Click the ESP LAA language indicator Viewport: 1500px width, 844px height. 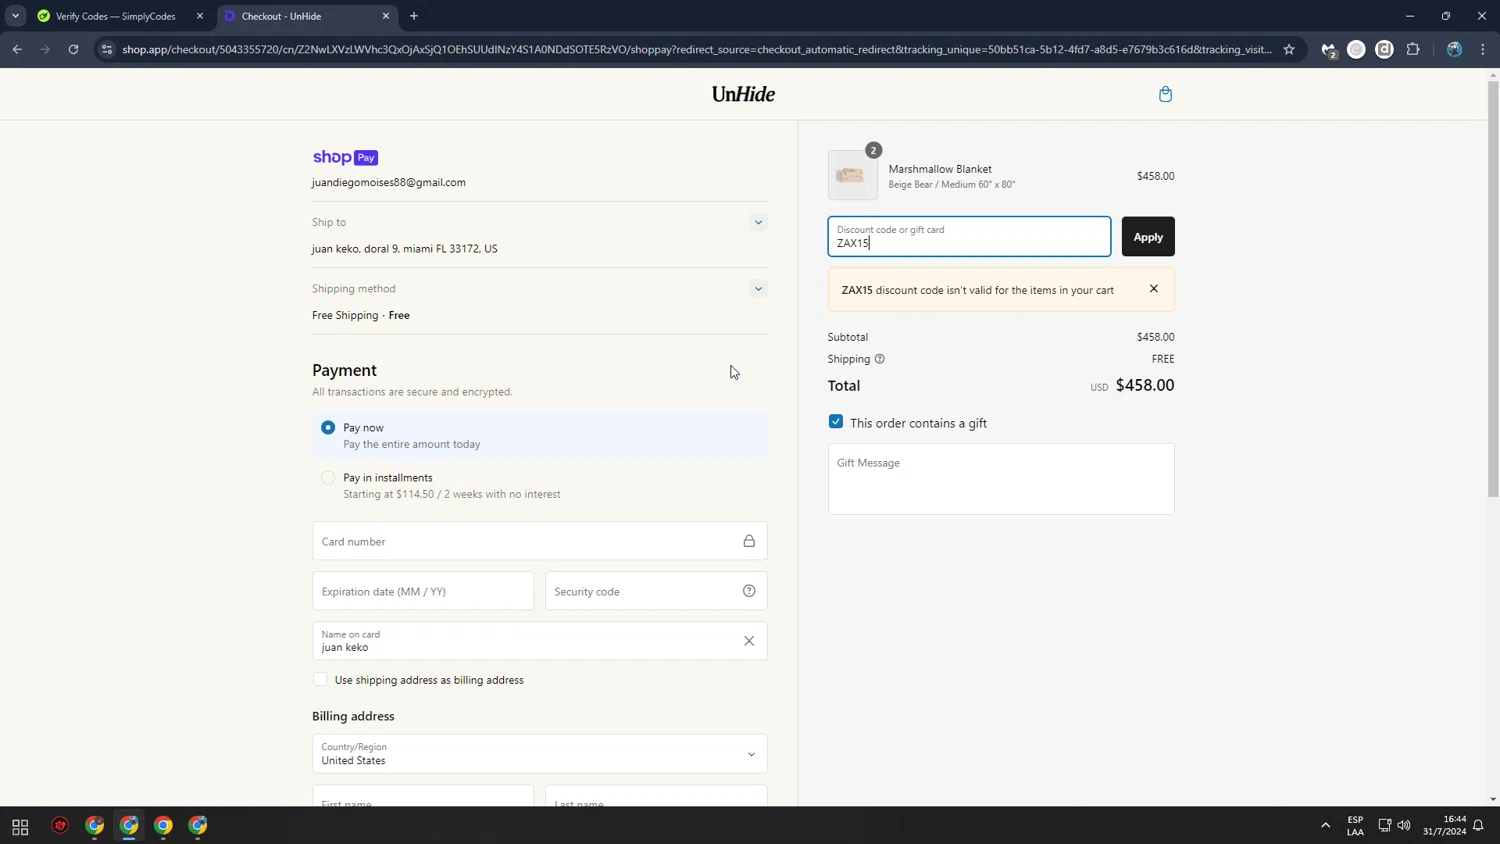[1355, 826]
